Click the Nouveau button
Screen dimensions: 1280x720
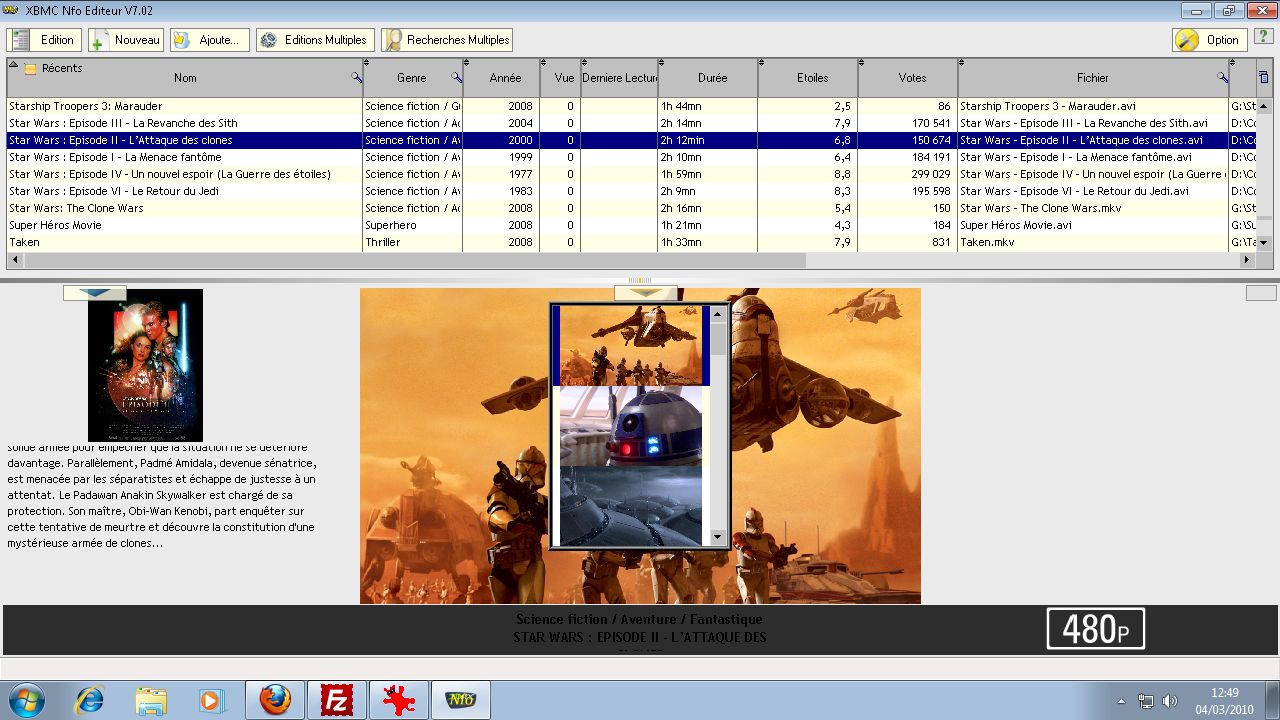pyautogui.click(x=126, y=40)
